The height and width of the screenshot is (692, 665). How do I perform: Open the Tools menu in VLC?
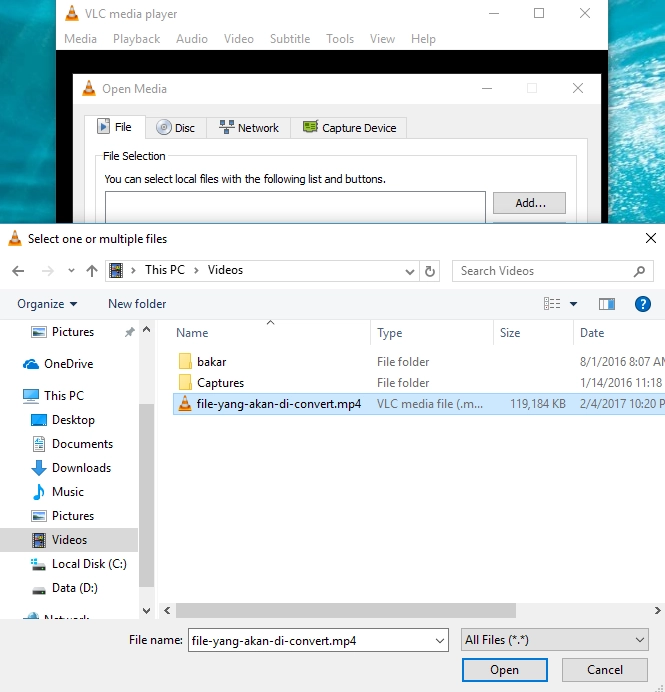(x=340, y=39)
